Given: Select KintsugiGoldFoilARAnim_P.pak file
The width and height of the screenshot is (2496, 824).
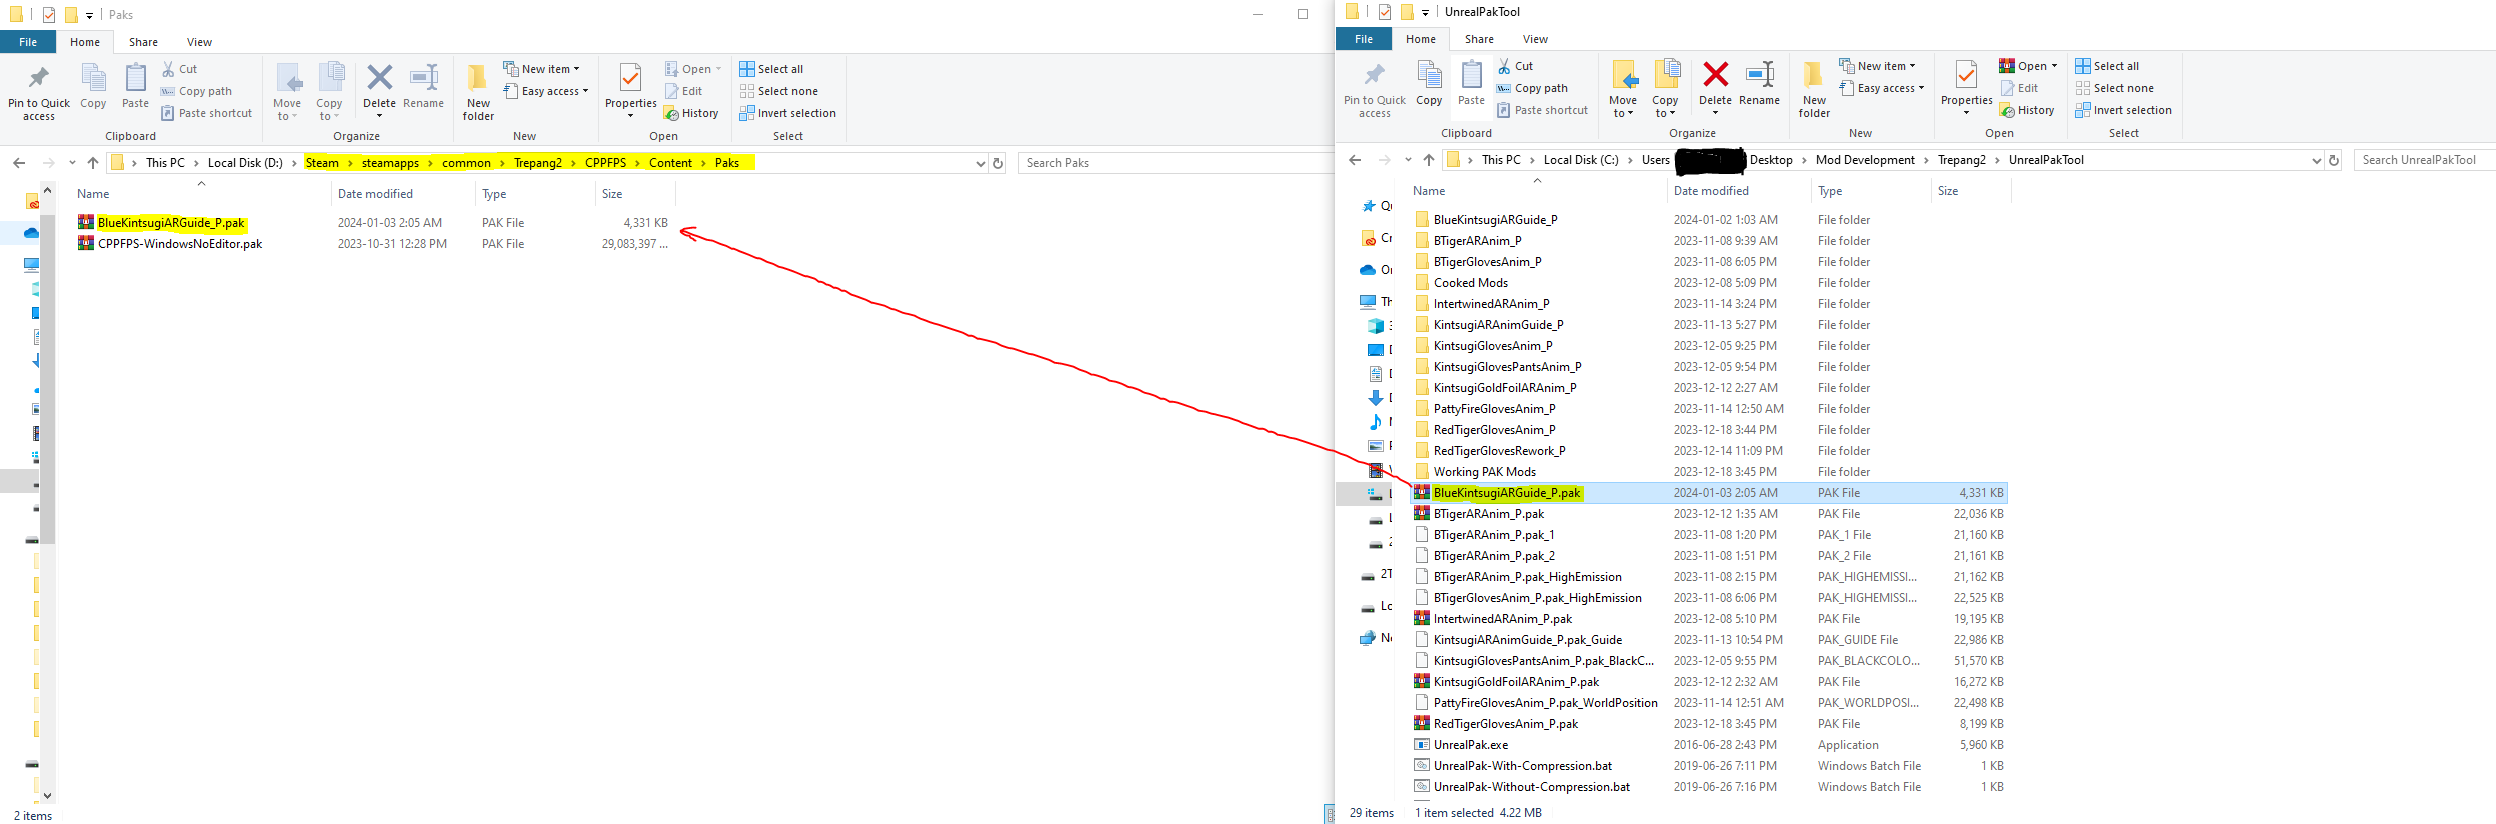Looking at the screenshot, I should click(1516, 682).
